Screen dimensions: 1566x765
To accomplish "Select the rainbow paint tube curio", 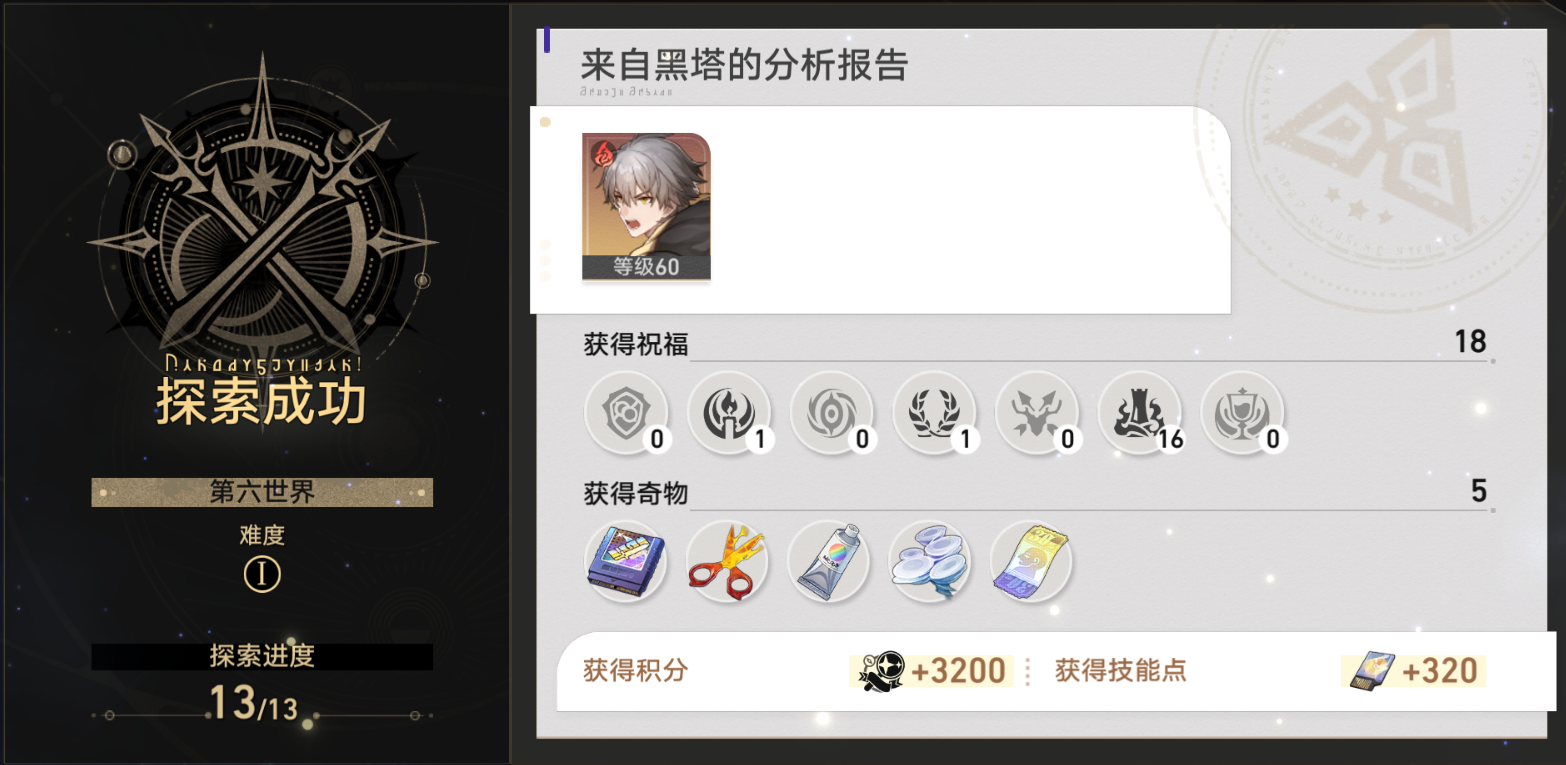I will (828, 561).
